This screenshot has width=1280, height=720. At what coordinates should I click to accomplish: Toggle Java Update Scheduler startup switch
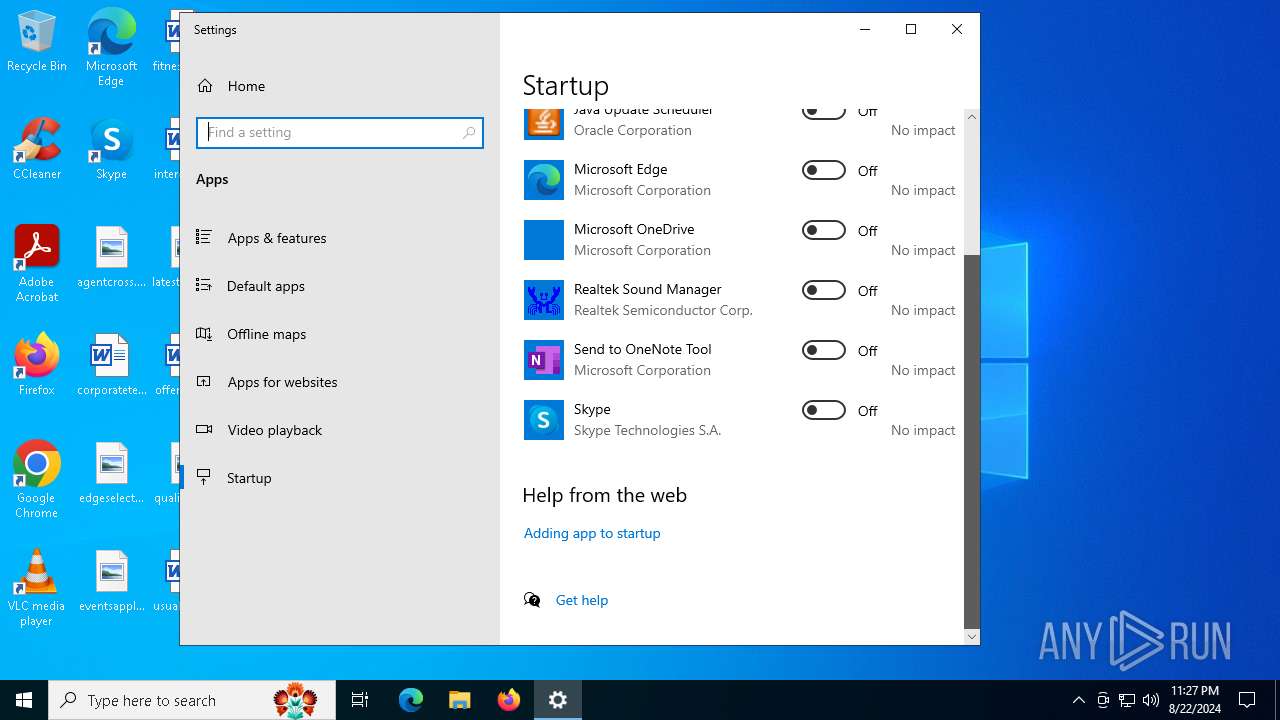(824, 112)
